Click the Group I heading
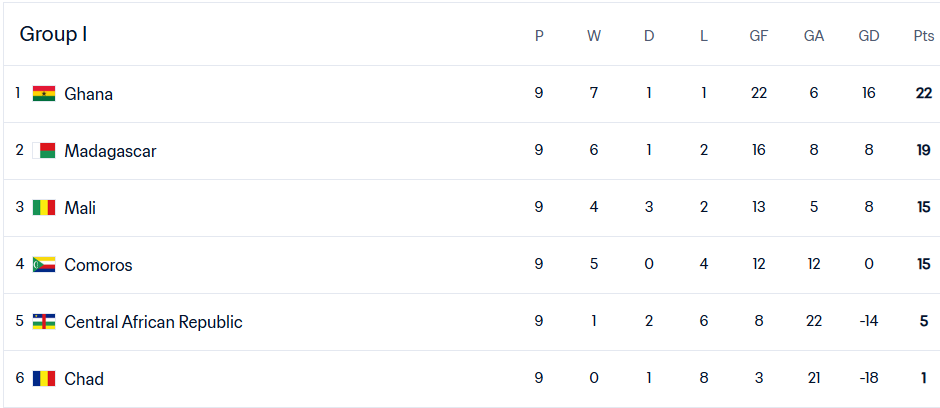940x408 pixels. [53, 34]
